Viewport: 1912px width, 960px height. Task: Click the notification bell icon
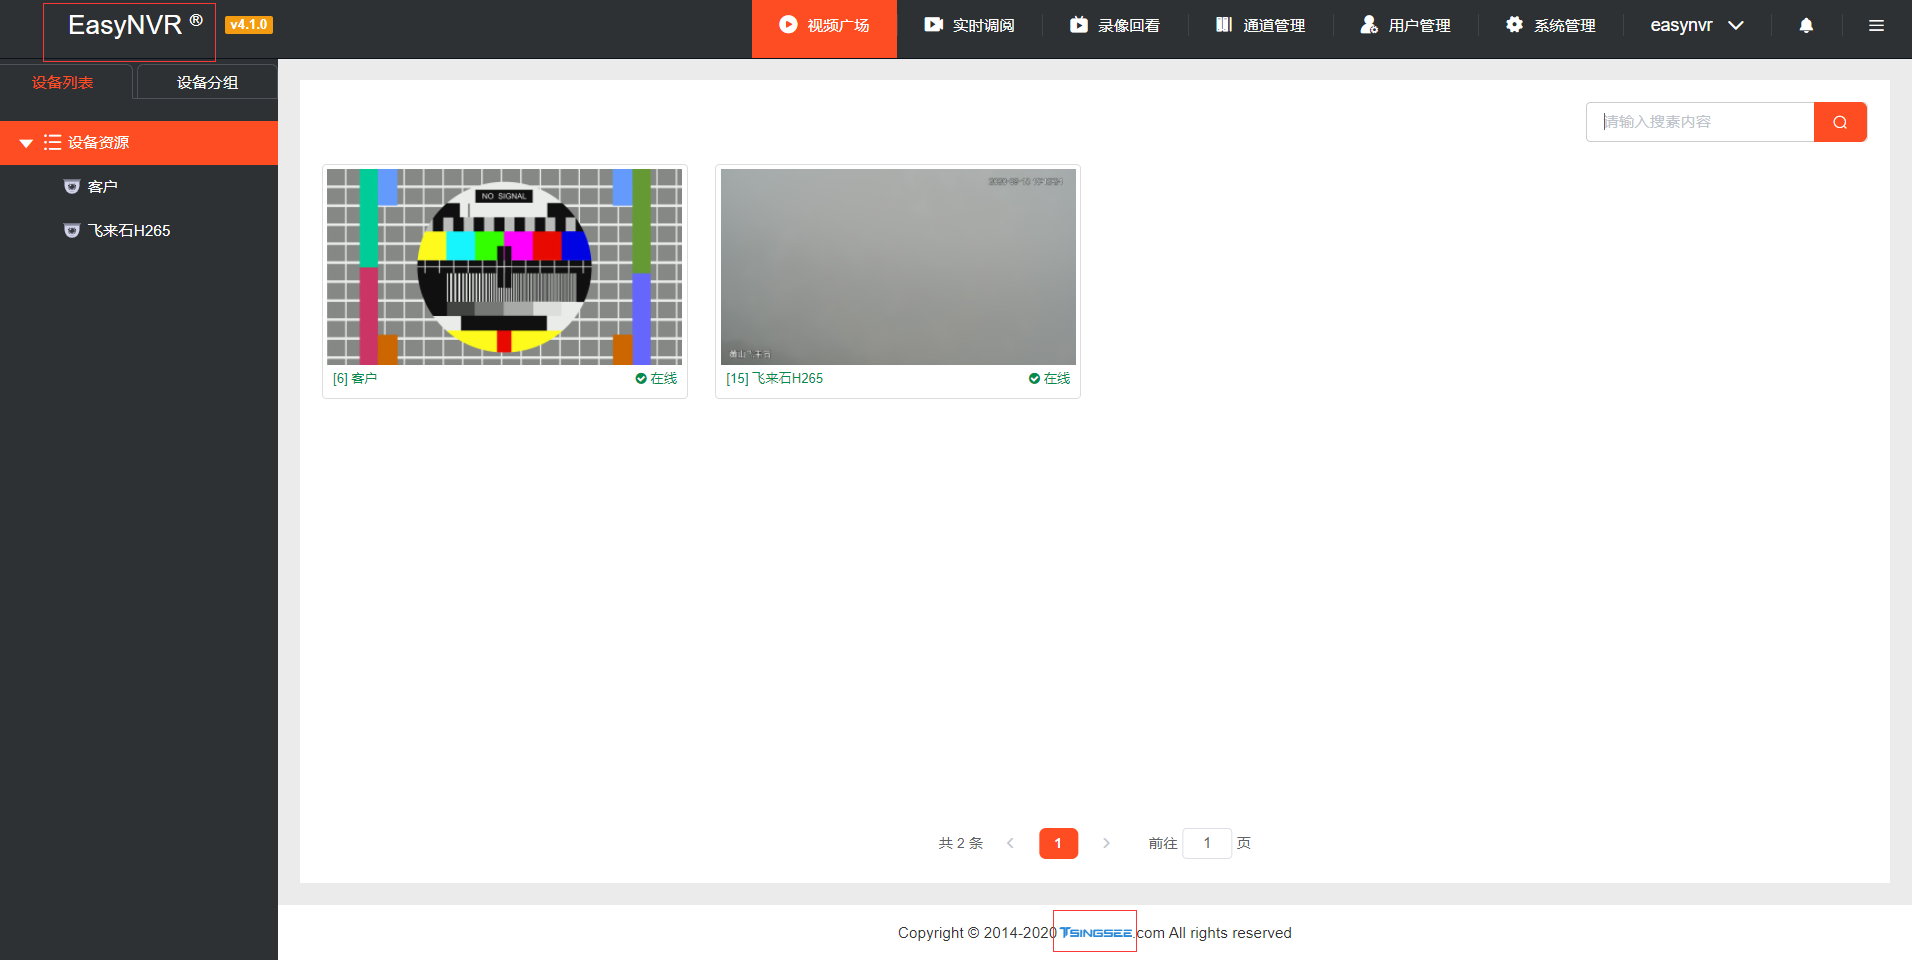point(1805,25)
